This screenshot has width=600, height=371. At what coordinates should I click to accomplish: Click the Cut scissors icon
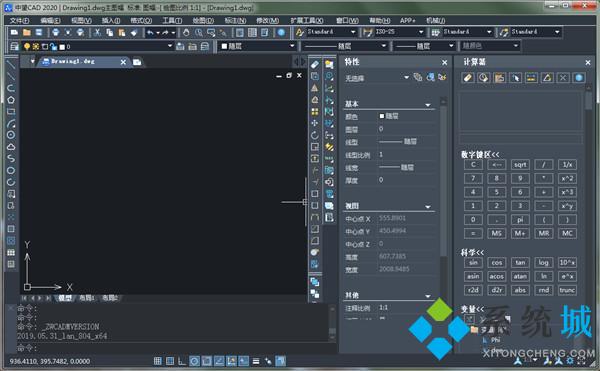[x=97, y=33]
